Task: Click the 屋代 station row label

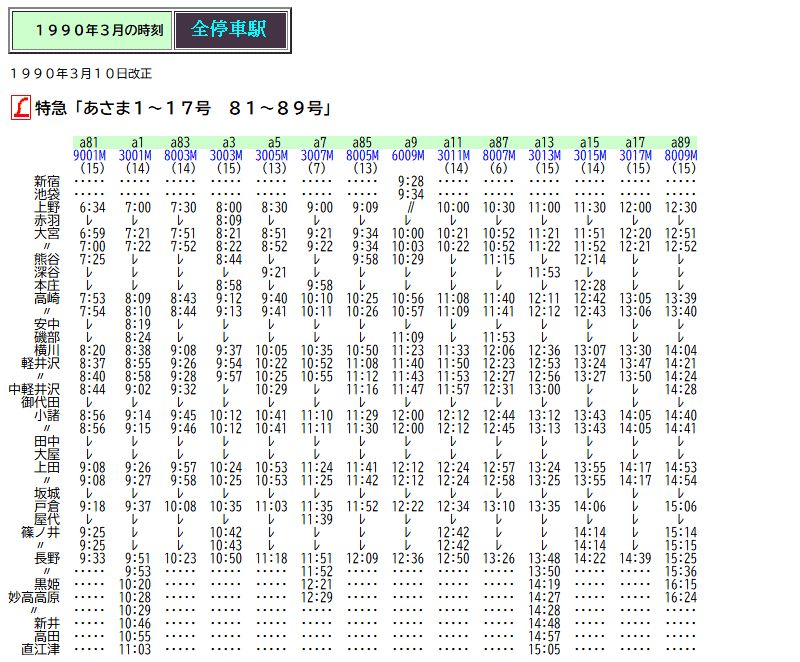Action: point(47,520)
